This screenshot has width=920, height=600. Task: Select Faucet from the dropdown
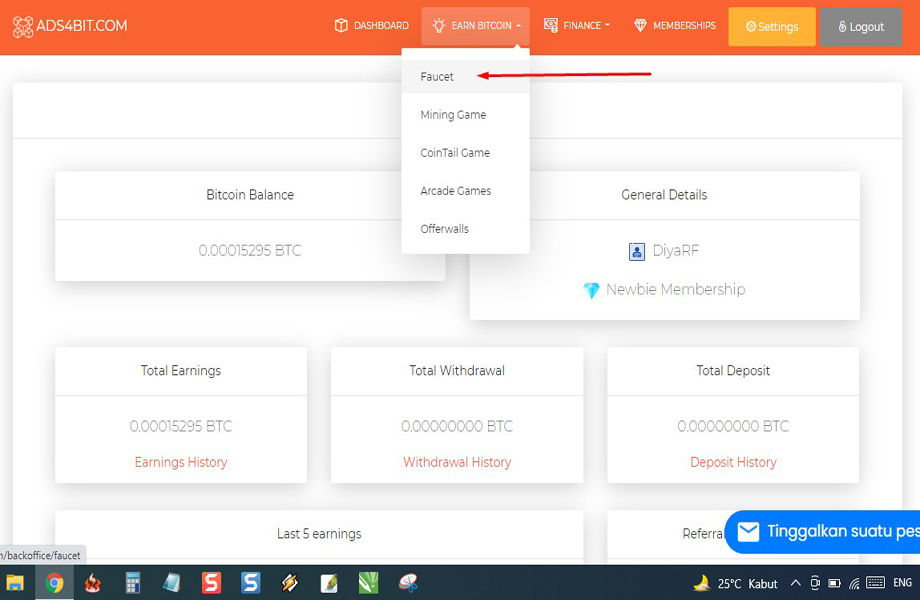point(437,77)
